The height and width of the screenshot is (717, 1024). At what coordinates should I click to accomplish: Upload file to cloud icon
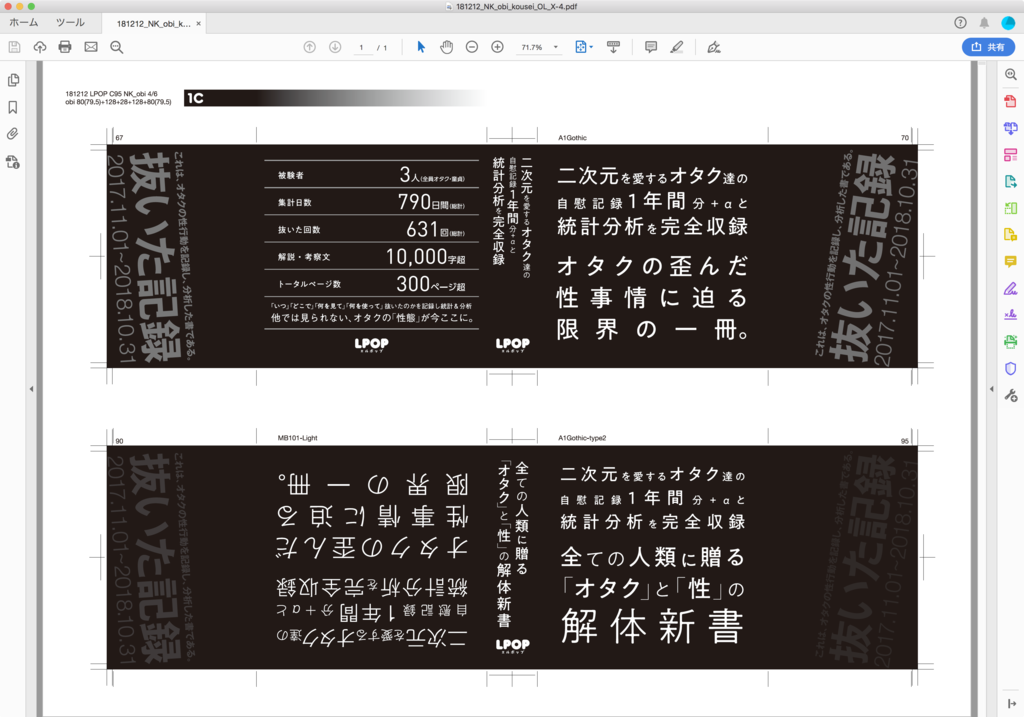point(40,47)
